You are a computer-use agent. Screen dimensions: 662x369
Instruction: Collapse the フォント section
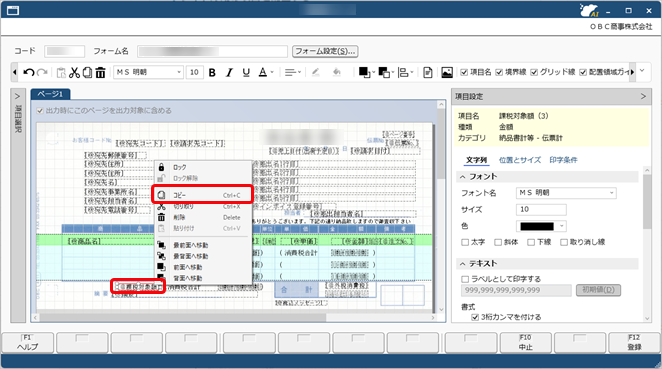coord(463,177)
